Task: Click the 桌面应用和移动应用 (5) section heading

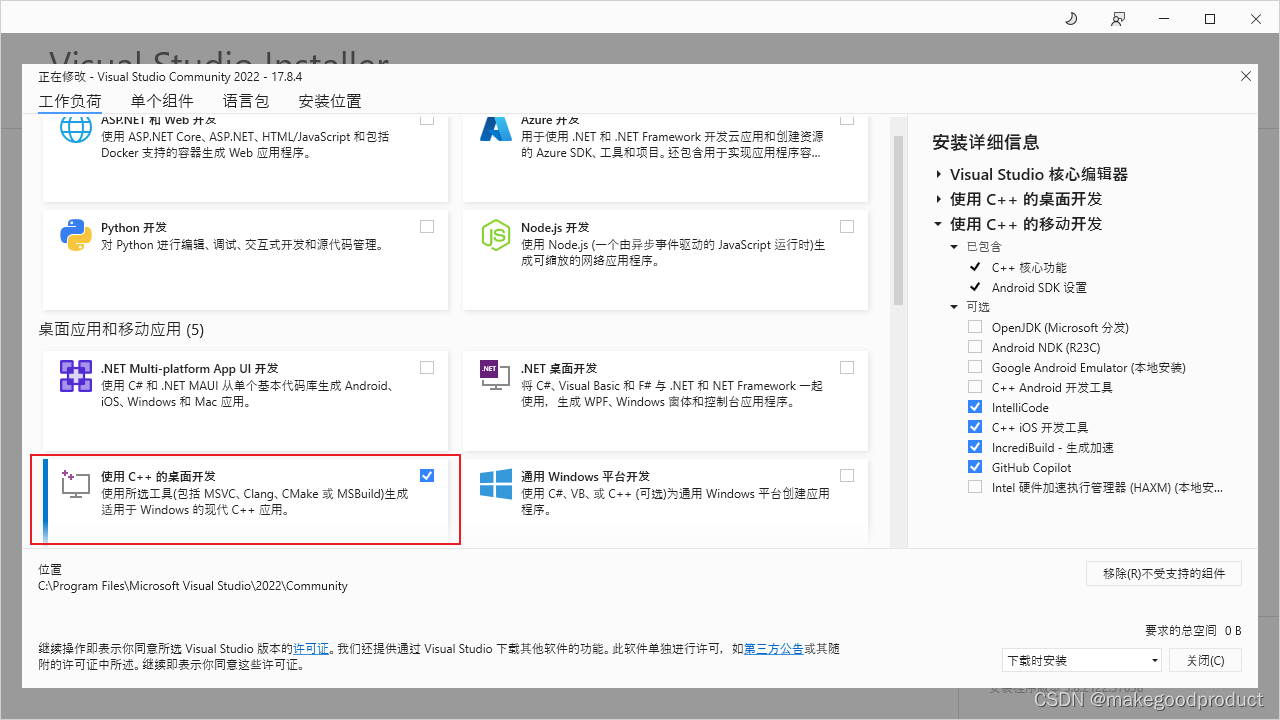Action: 121,329
